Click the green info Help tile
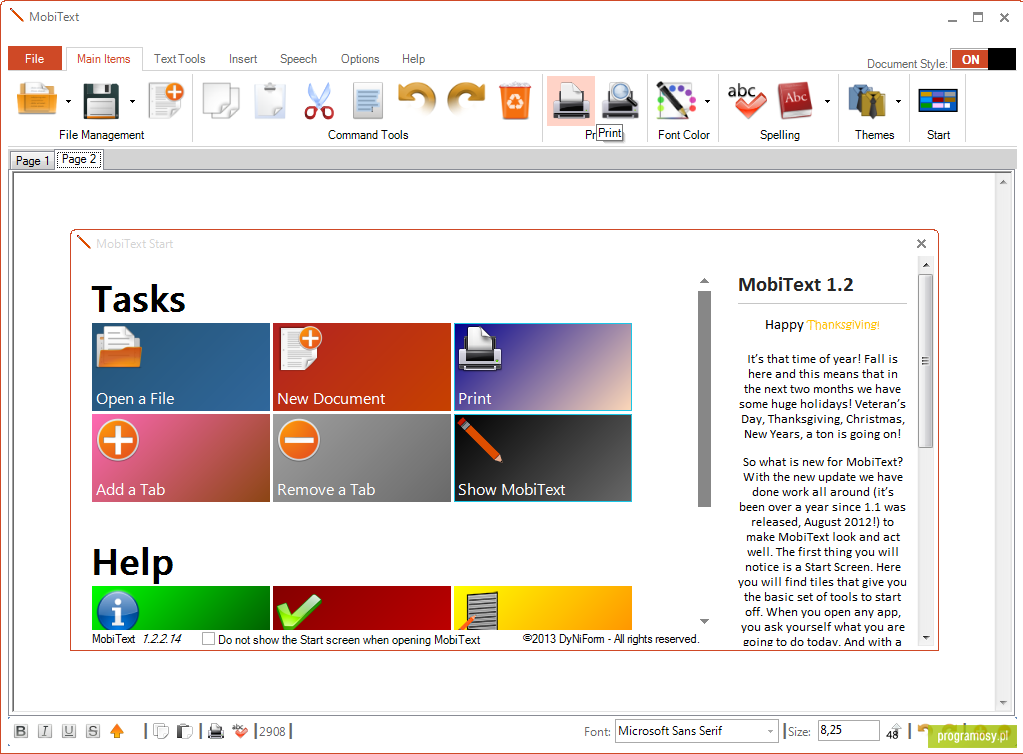This screenshot has height=754, width=1023. (x=181, y=607)
